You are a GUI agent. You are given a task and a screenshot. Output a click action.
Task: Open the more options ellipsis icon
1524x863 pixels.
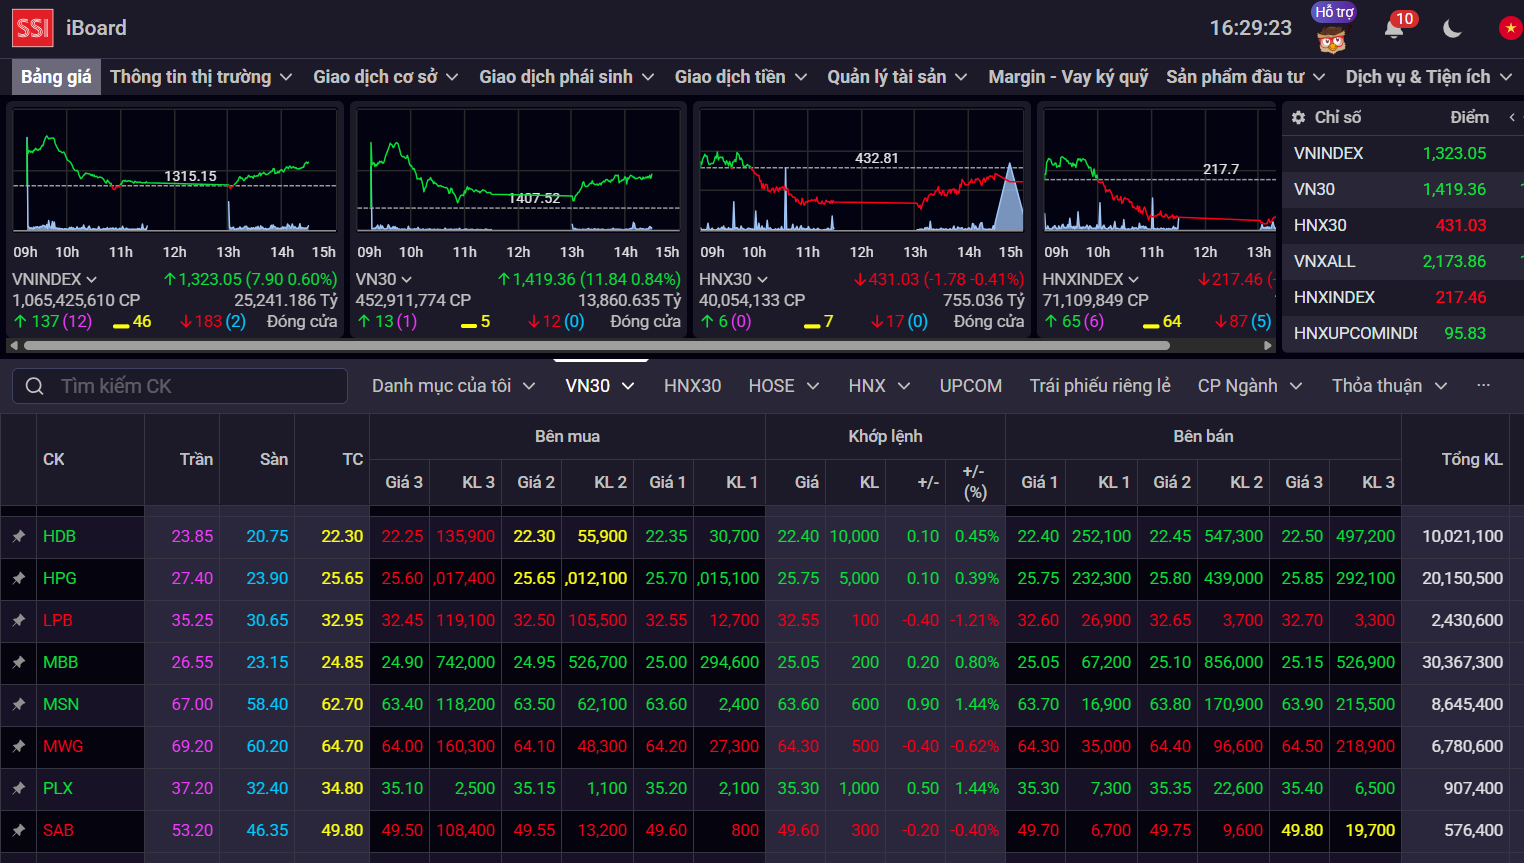1483,385
